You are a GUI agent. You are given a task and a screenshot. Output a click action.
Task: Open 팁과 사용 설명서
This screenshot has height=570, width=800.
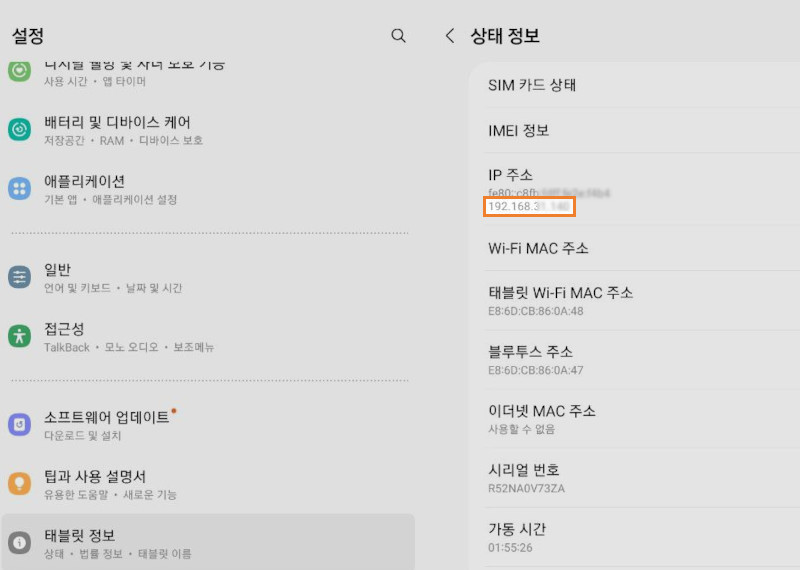point(208,484)
